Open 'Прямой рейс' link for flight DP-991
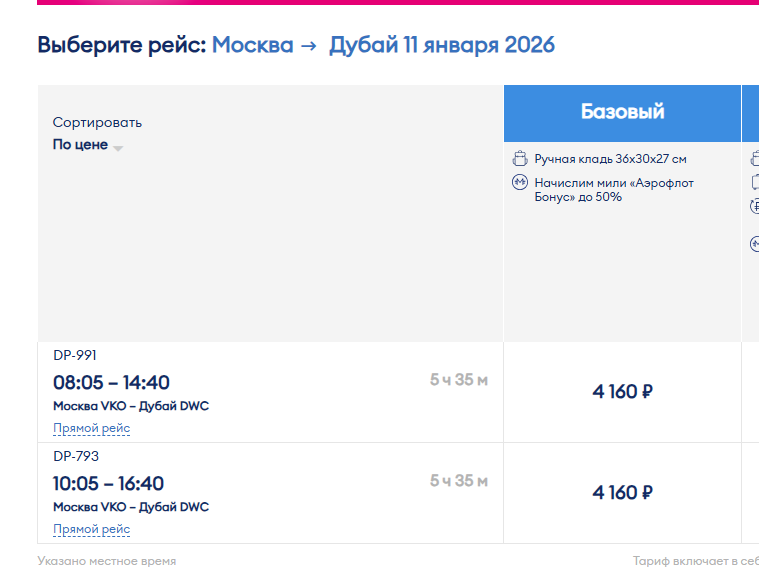Image resolution: width=759 pixels, height=567 pixels. tap(91, 428)
